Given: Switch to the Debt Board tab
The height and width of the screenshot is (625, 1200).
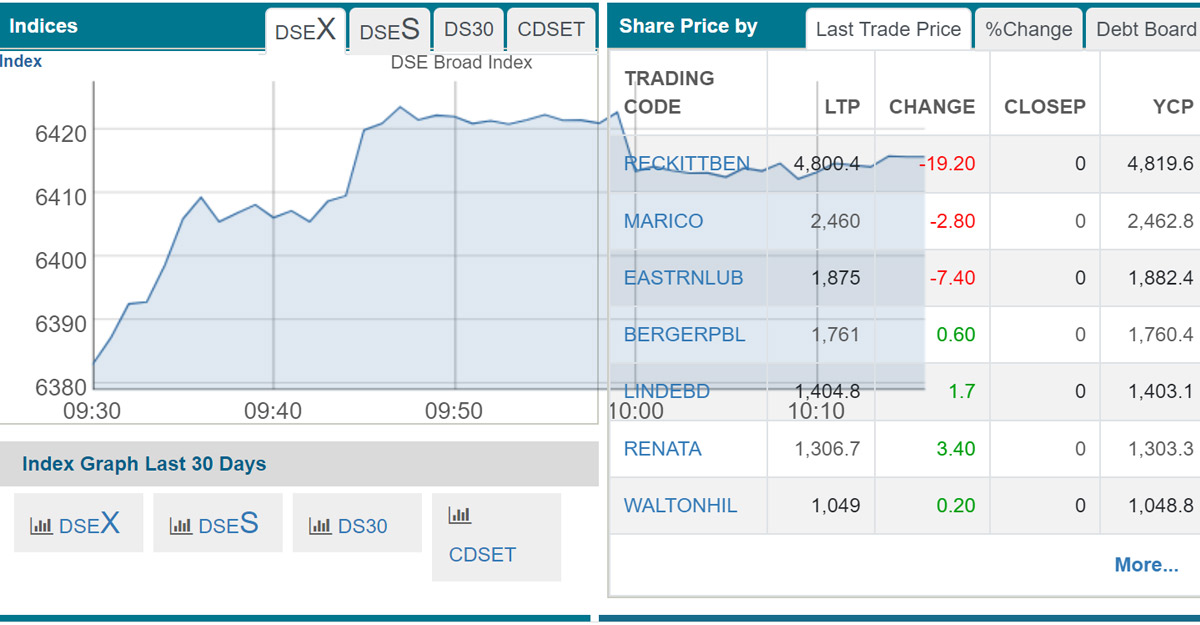Looking at the screenshot, I should [x=1145, y=29].
